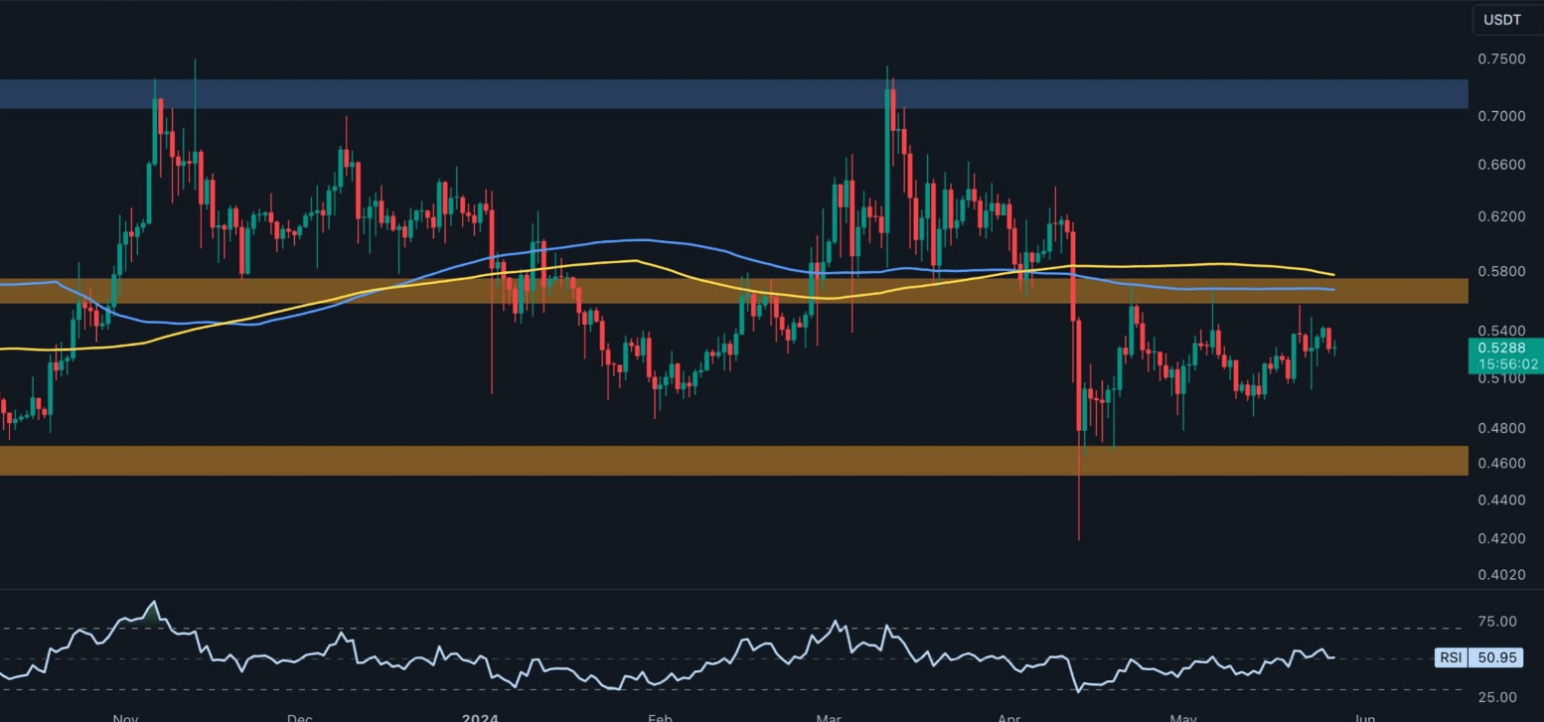Click the USDT currency badge top right
The width and height of the screenshot is (1544, 722).
[1504, 18]
